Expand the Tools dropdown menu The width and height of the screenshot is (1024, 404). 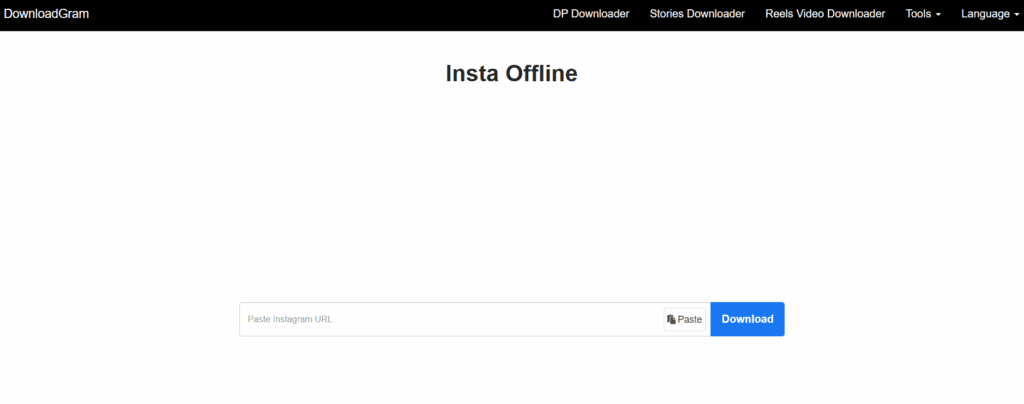click(x=922, y=14)
